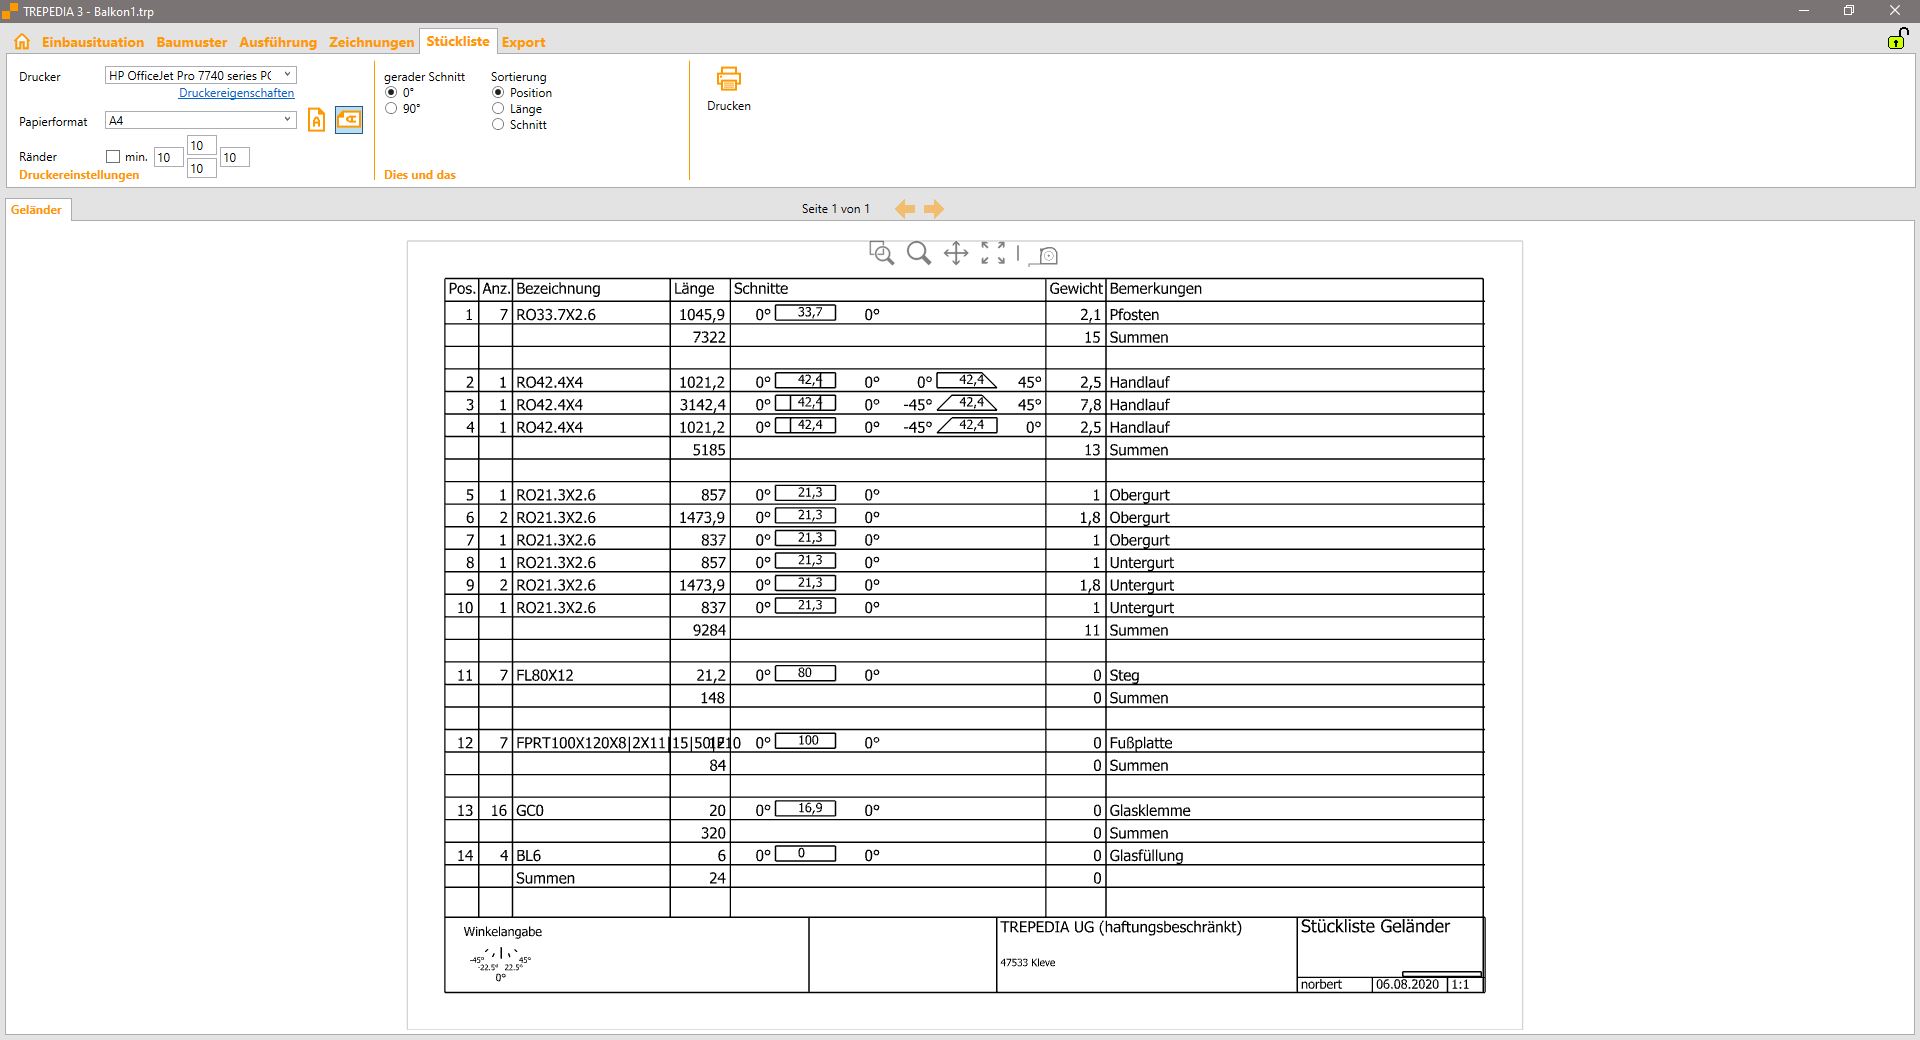The width and height of the screenshot is (1920, 1040).
Task: Click the fit-to-view expand icon
Action: tap(993, 253)
